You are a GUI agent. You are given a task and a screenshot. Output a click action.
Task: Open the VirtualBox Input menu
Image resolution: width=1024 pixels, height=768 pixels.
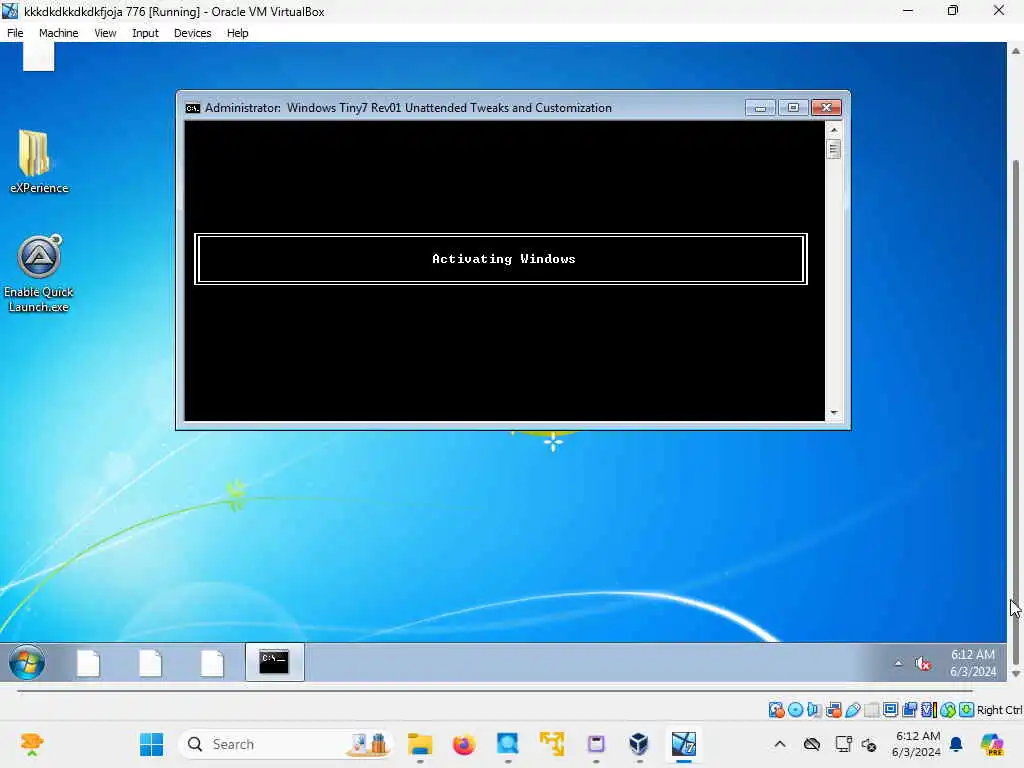(145, 33)
